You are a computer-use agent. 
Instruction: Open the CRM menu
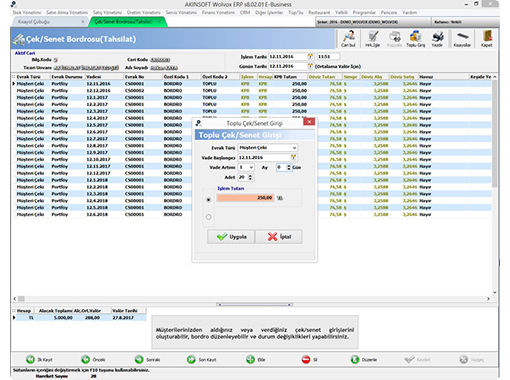(245, 12)
